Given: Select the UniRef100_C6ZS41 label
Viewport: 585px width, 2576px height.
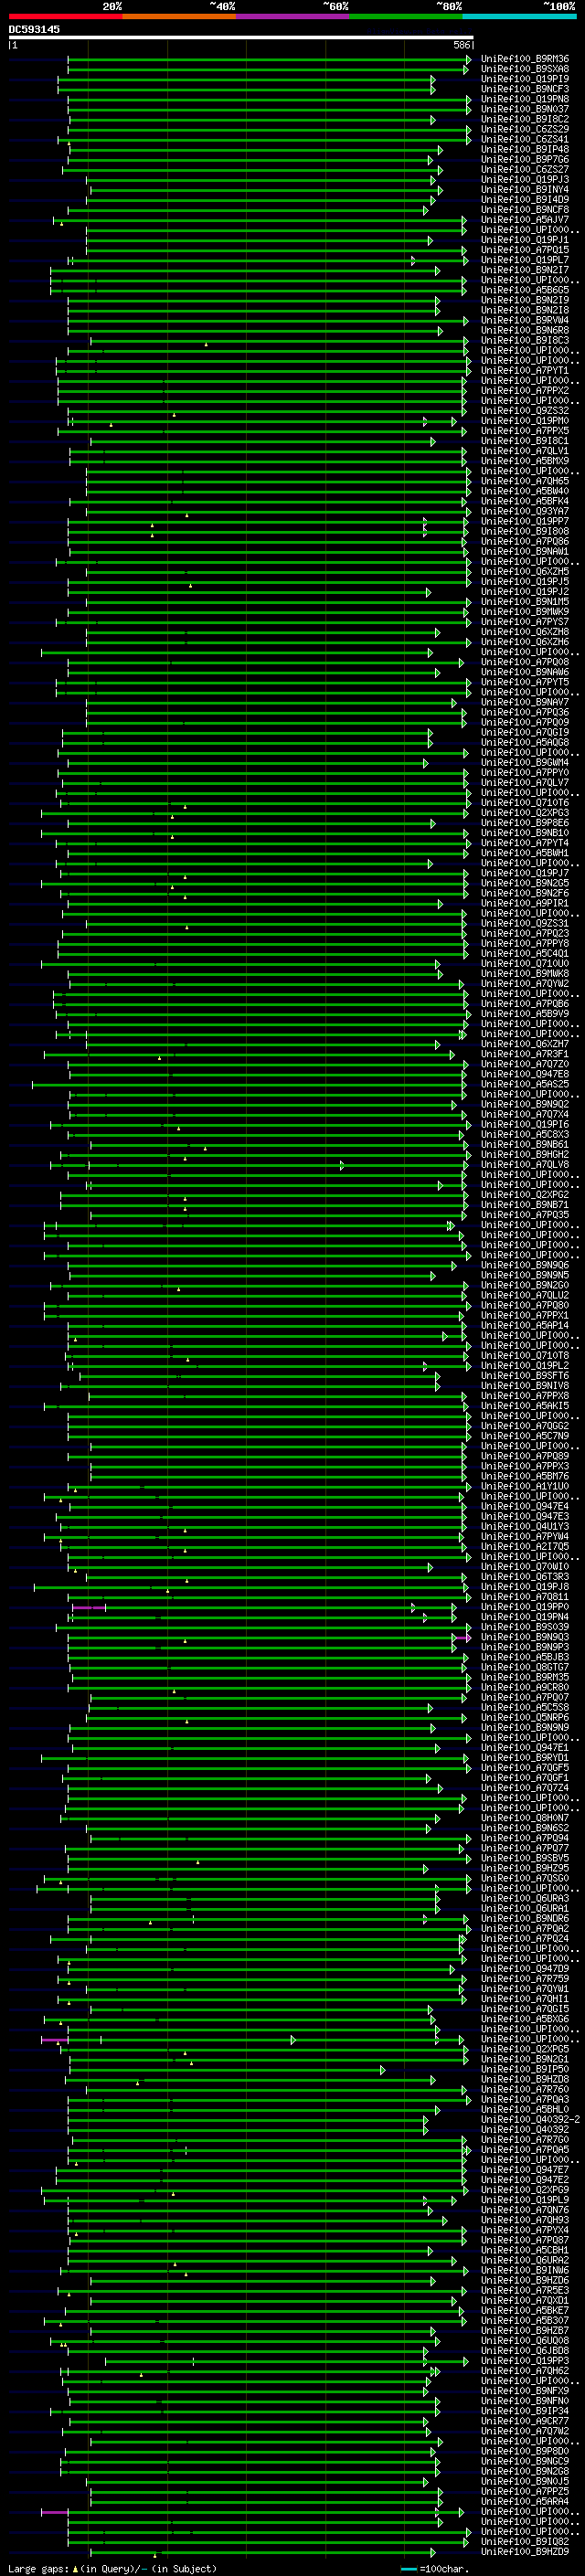Looking at the screenshot, I should (525, 139).
